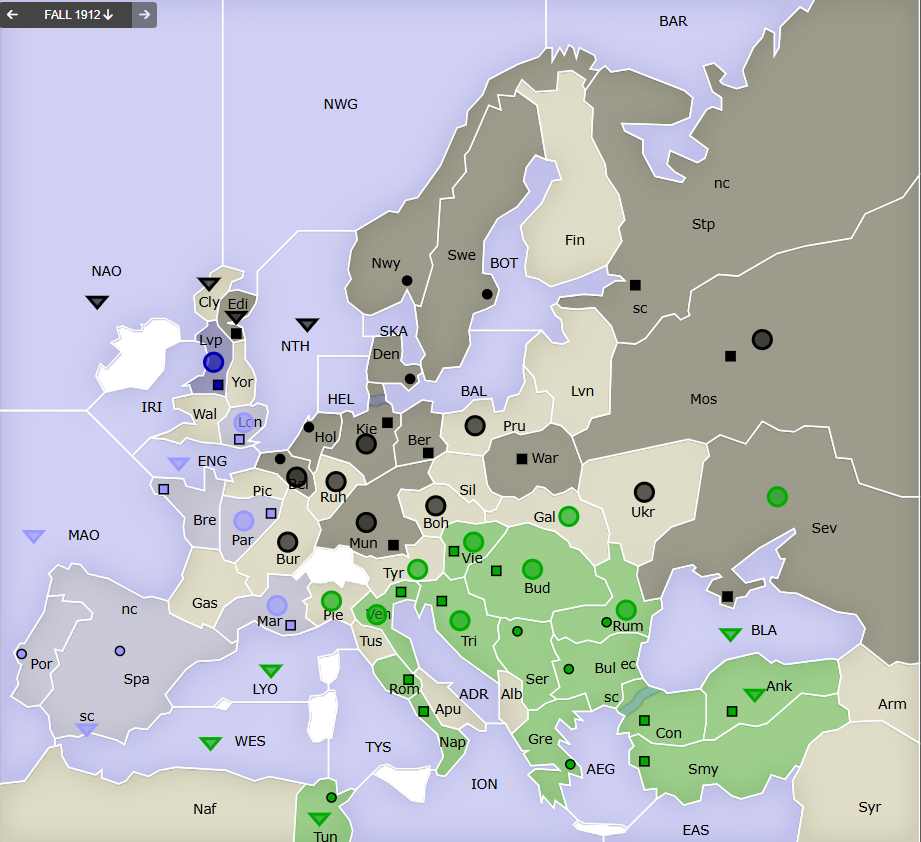This screenshot has height=842, width=921.
Task: Select the black army in Boh
Action: [435, 506]
